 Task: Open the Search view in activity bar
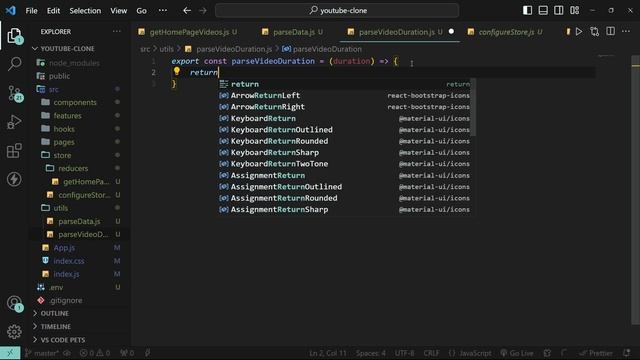(x=14, y=64)
